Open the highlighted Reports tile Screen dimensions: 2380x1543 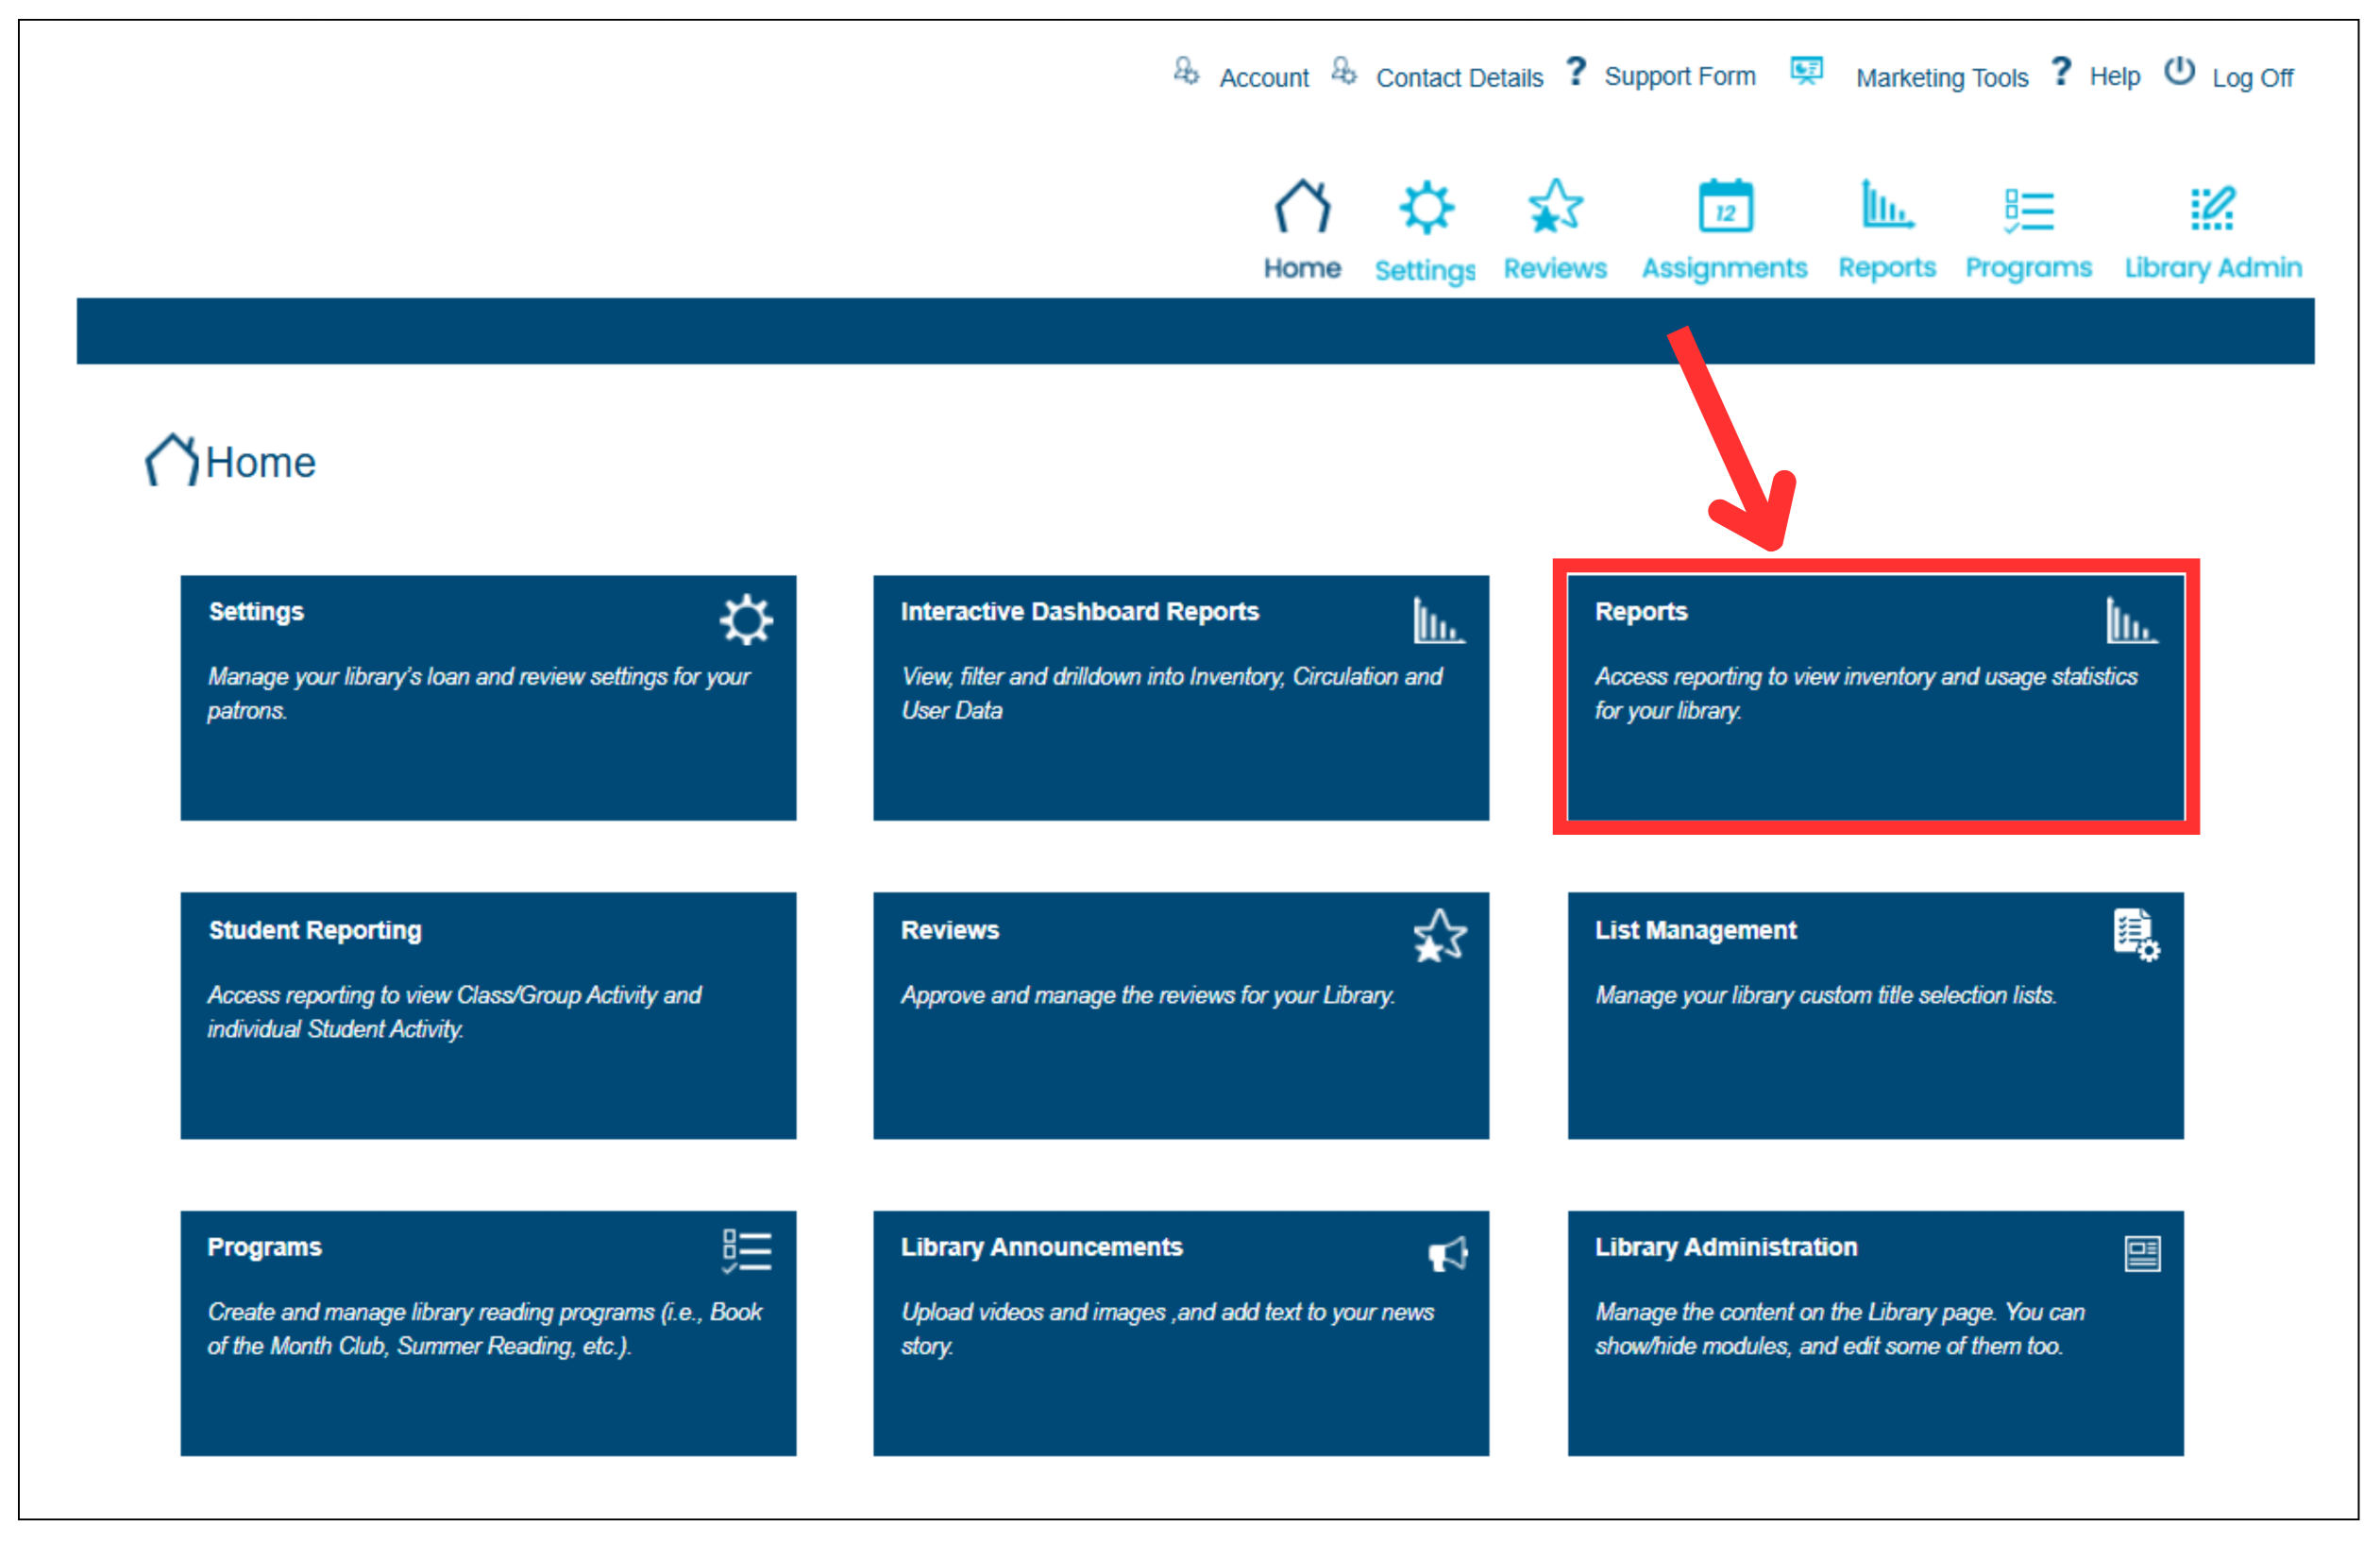point(1875,697)
